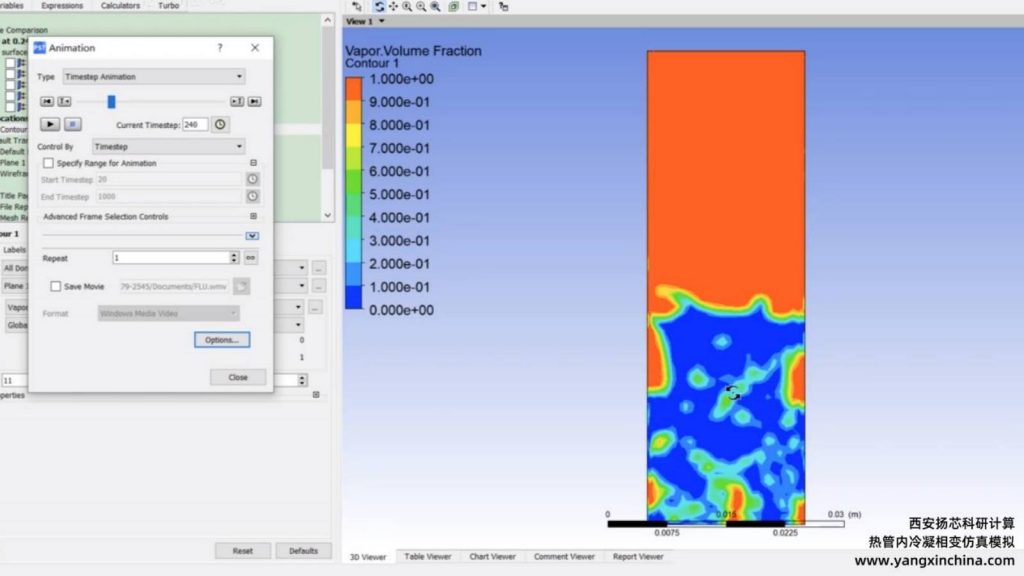Stop the animation playback
1024x576 pixels.
[72, 124]
